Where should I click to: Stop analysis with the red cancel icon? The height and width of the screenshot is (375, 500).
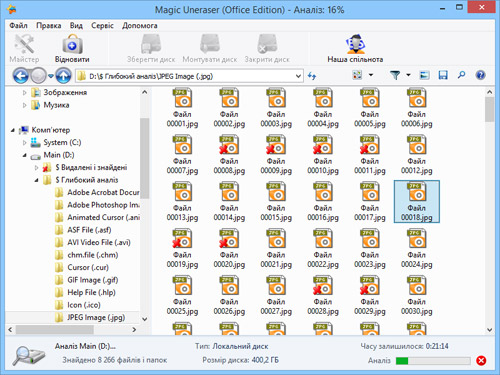click(x=481, y=360)
